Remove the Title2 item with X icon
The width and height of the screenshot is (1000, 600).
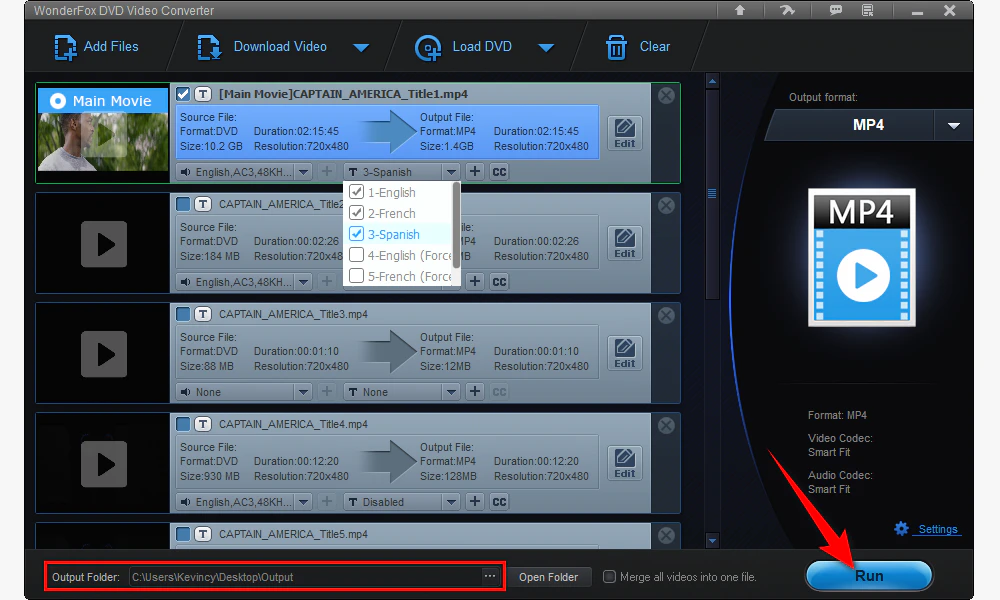tap(666, 205)
